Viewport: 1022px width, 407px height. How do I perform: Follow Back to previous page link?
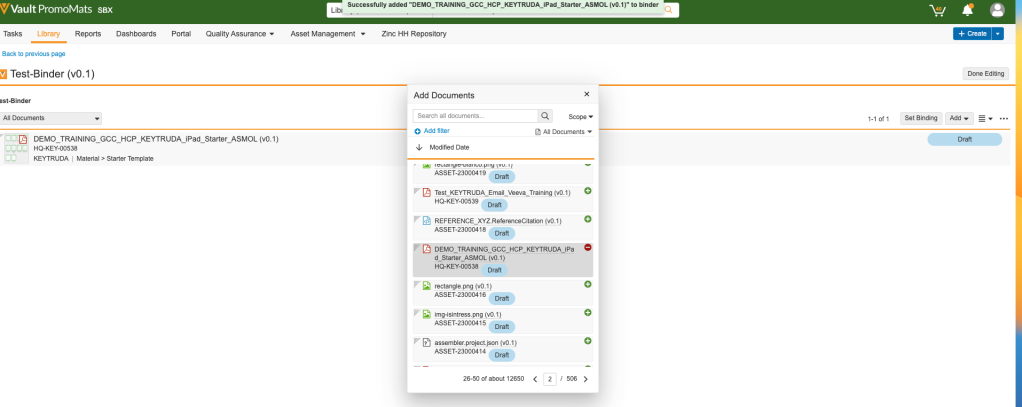33,53
